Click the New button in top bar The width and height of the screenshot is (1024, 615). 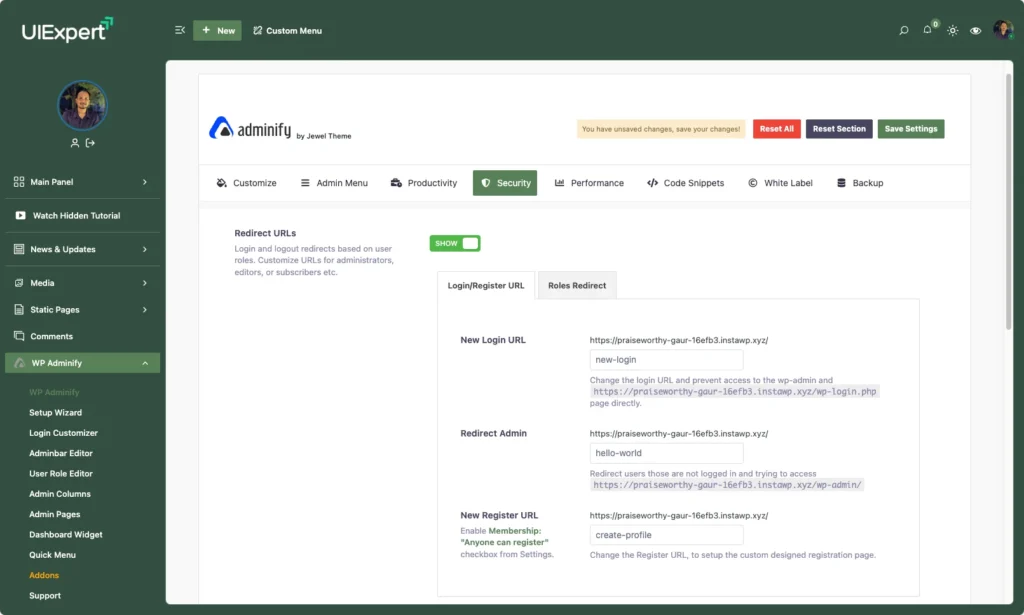click(217, 31)
